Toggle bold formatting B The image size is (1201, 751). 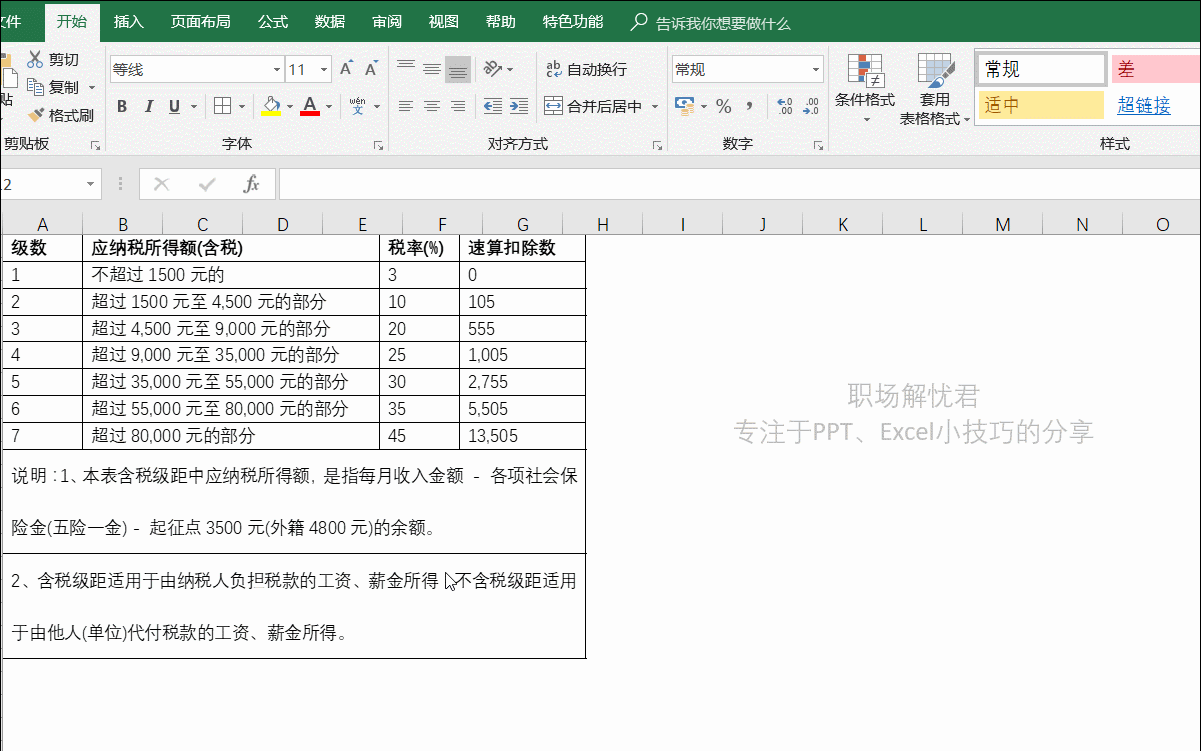coord(122,106)
